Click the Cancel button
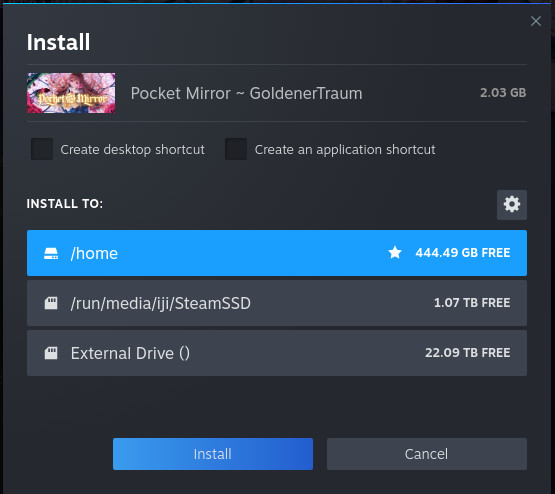This screenshot has width=555, height=494. [x=427, y=454]
